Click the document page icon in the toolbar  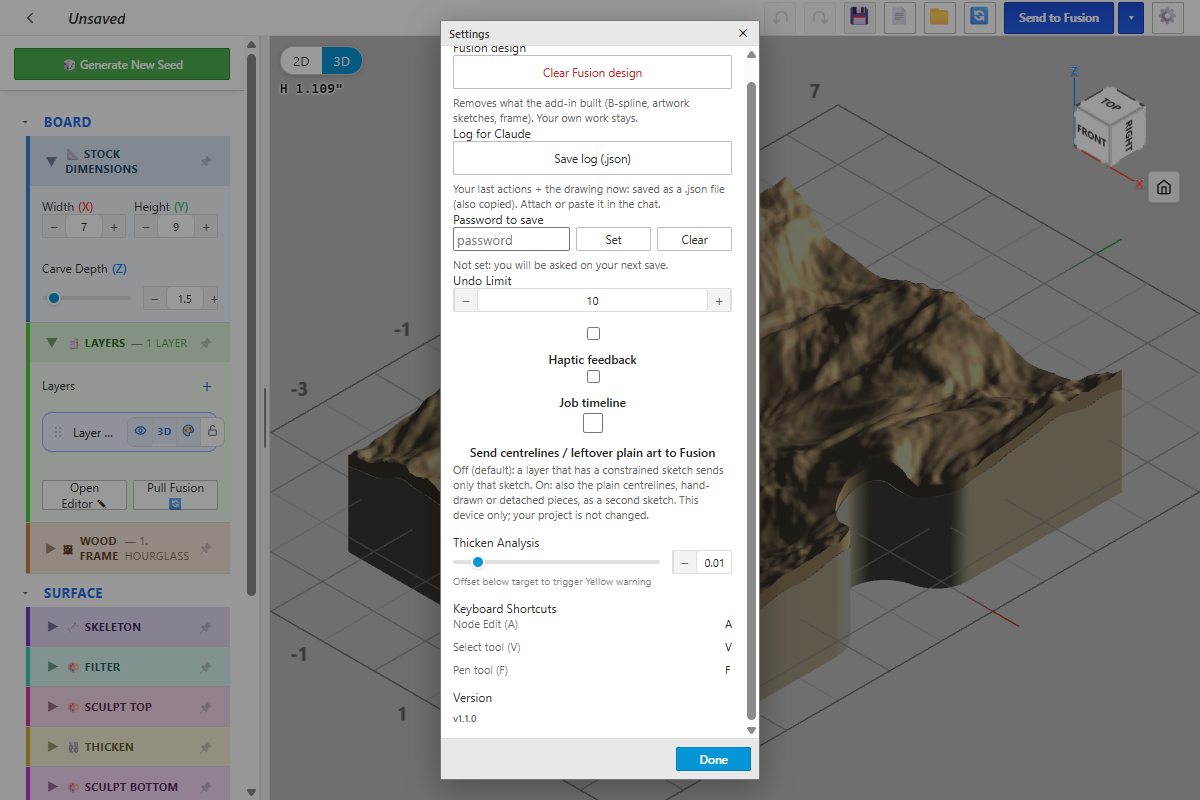(899, 17)
